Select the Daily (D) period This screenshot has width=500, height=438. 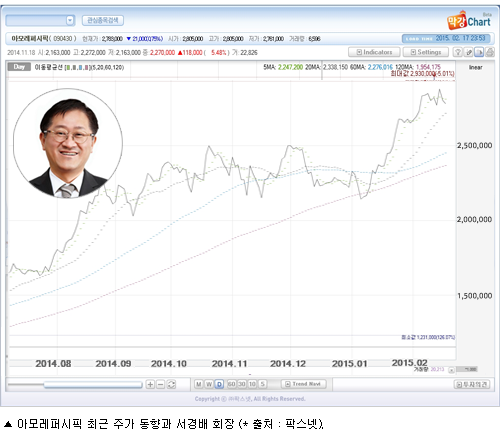[219, 384]
